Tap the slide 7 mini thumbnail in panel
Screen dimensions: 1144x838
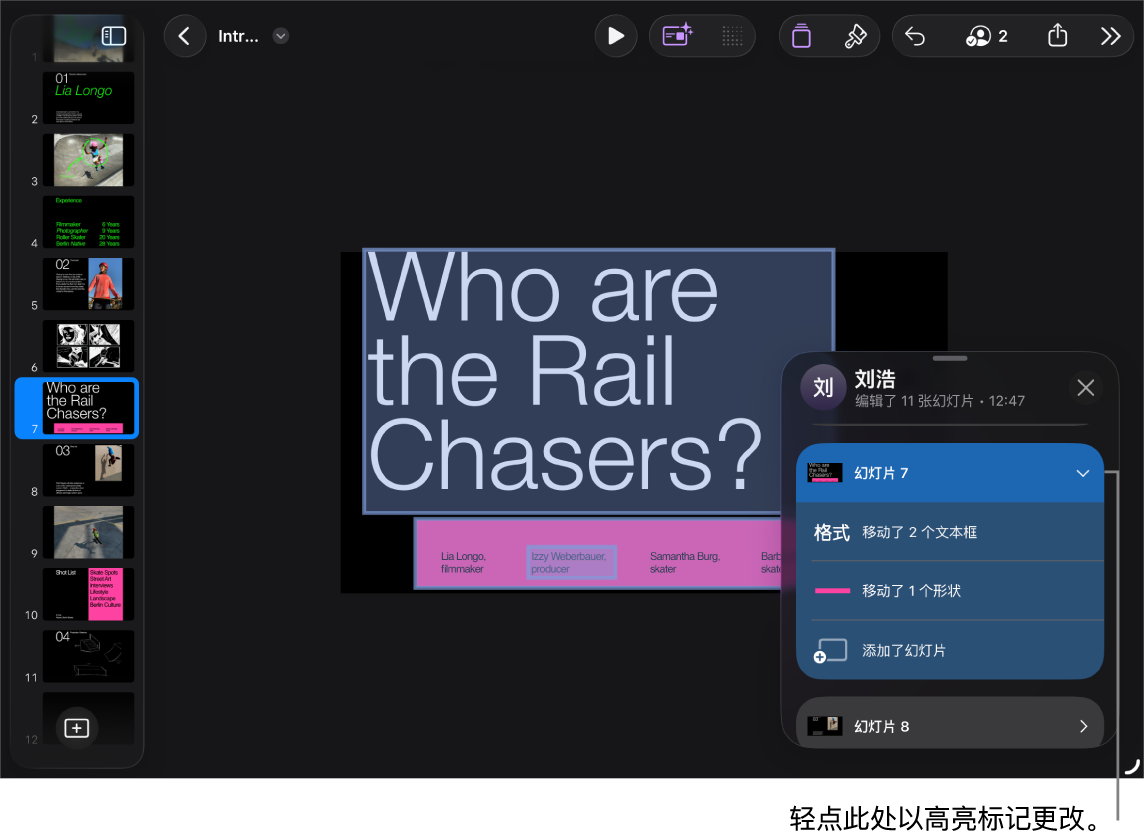pyautogui.click(x=824, y=473)
